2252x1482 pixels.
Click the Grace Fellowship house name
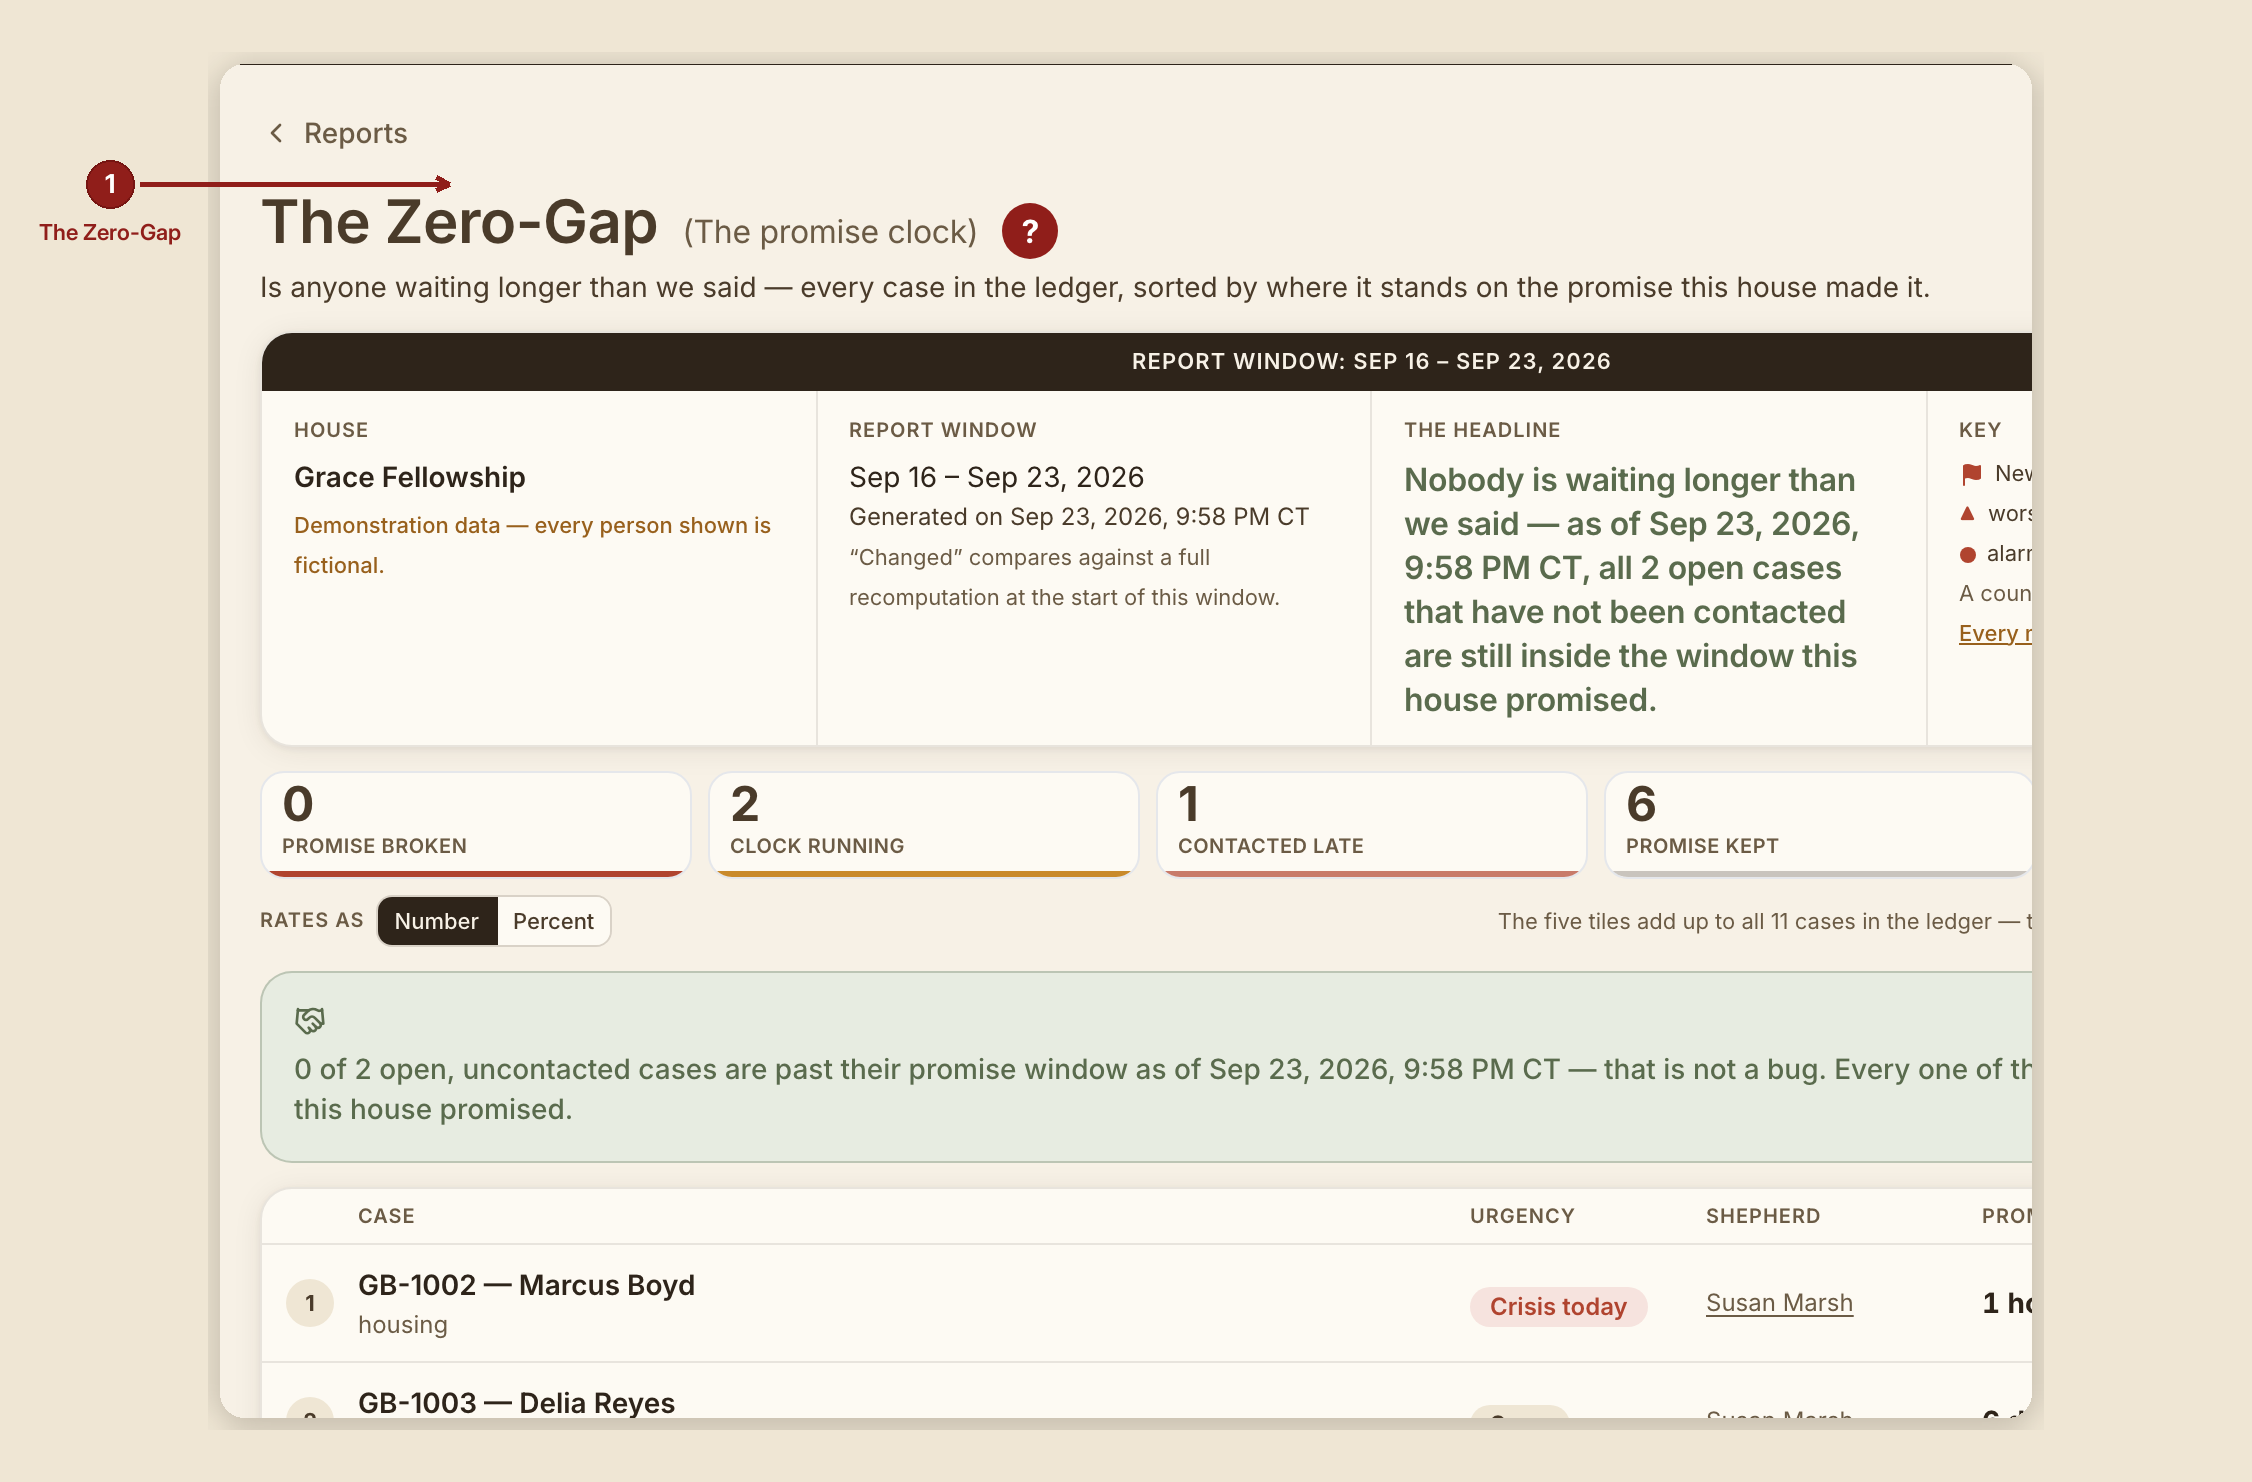pos(410,477)
